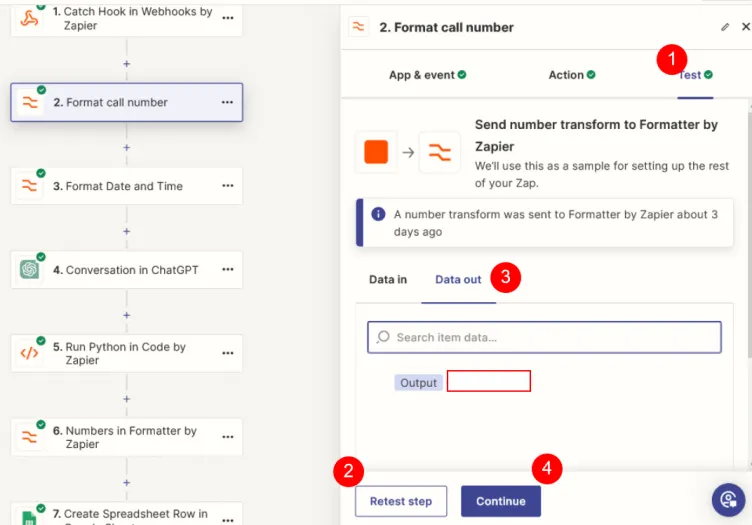Click the Formatter icon on Format Date and Time step
The image size is (752, 525).
click(29, 186)
